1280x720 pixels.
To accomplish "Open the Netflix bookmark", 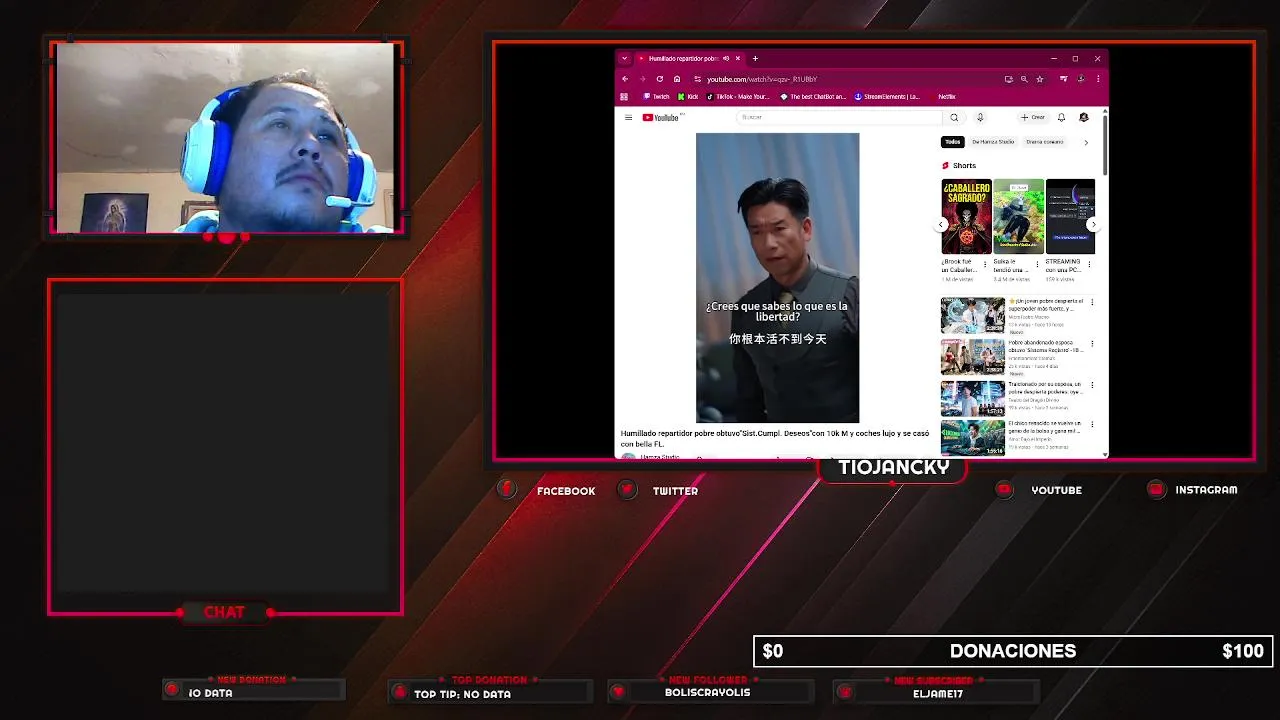I will click(x=942, y=97).
